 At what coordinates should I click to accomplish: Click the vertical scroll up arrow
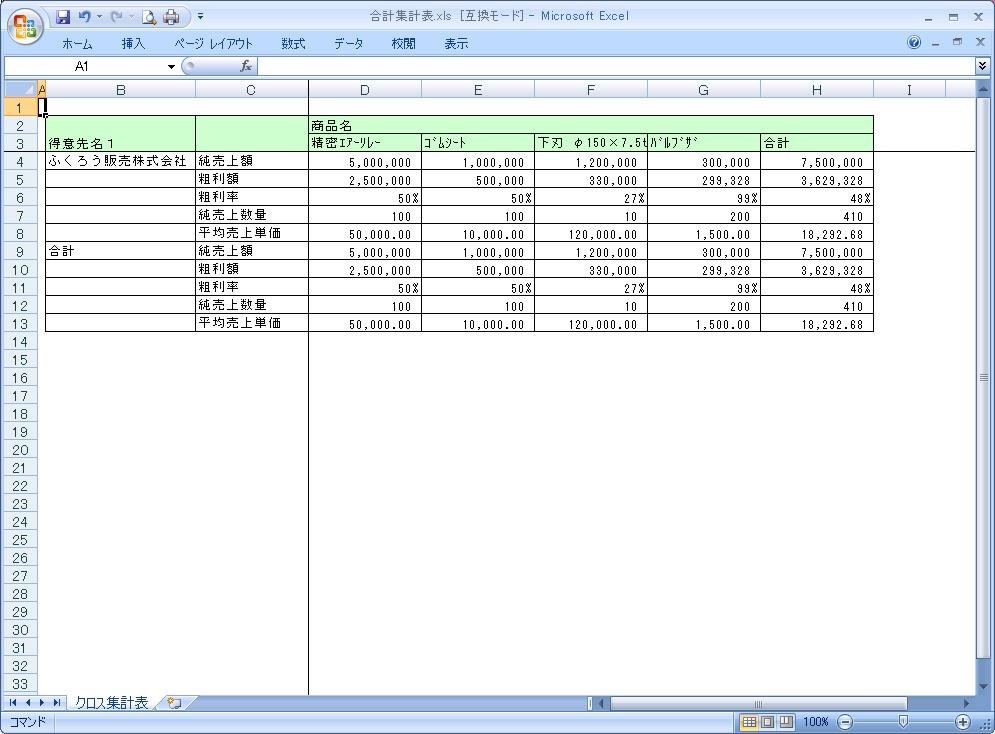(x=984, y=90)
